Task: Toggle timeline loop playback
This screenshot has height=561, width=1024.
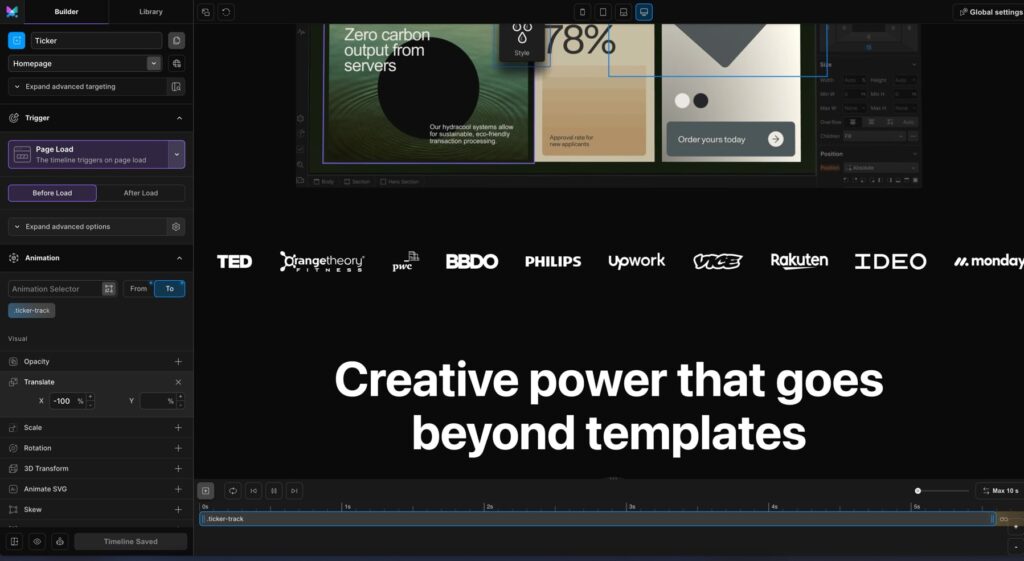Action: pos(232,490)
